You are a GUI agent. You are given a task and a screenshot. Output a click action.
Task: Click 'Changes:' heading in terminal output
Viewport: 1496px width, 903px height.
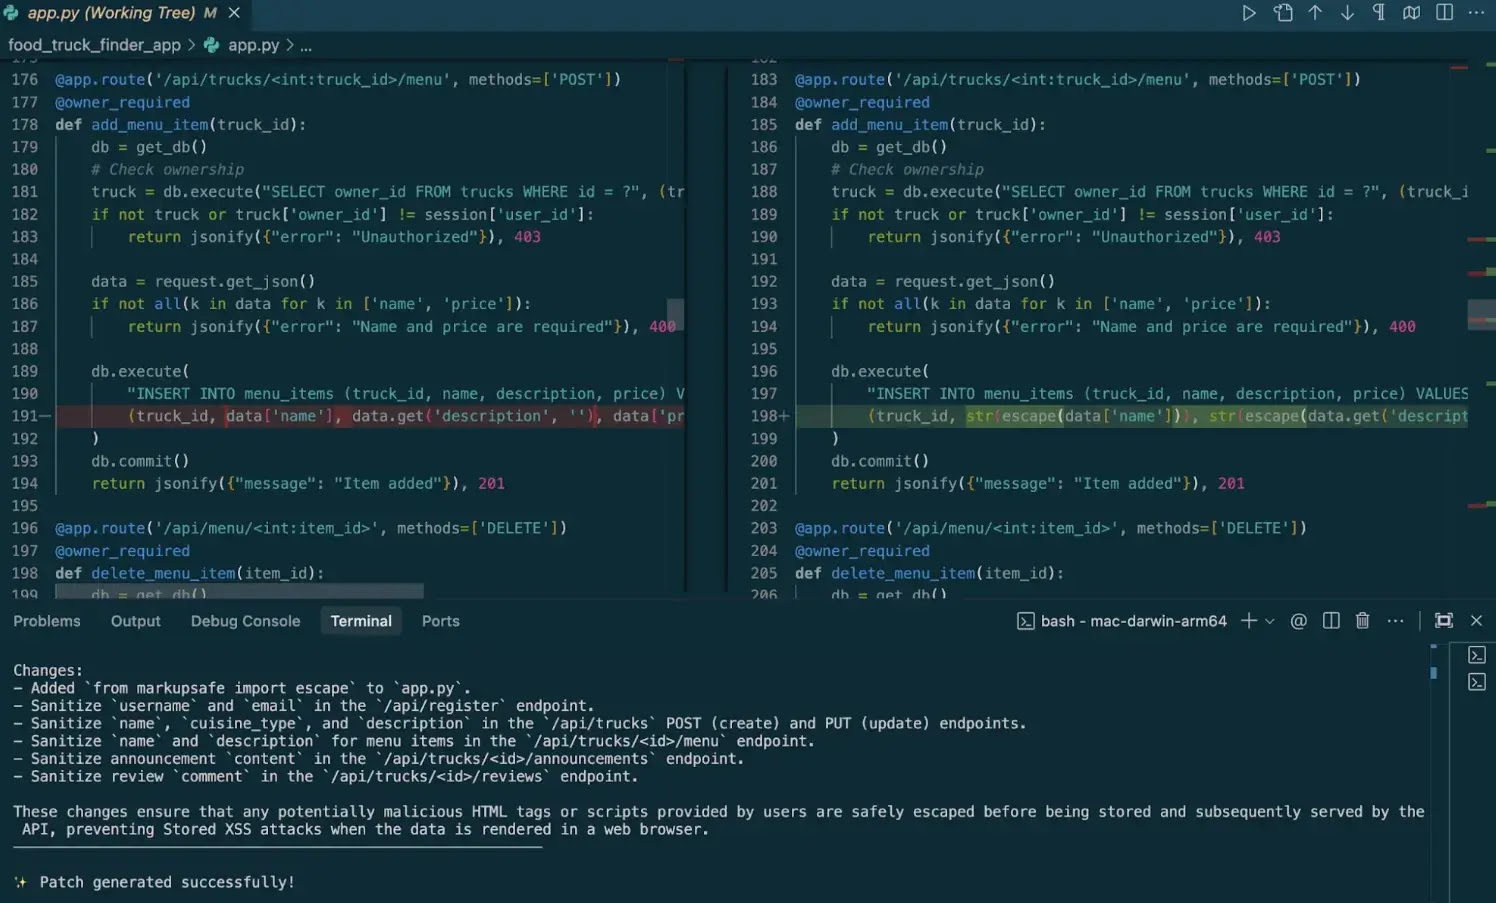[48, 670]
